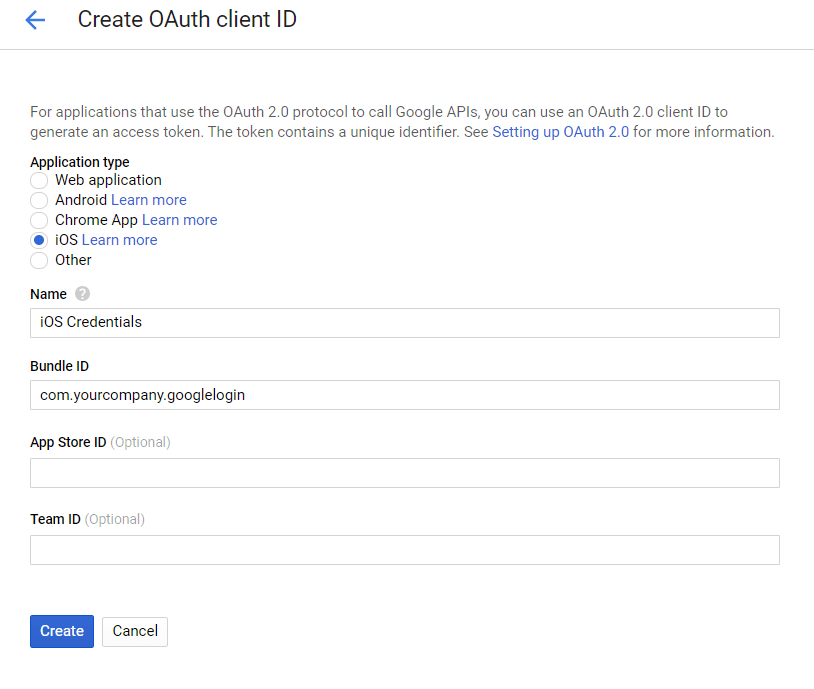The image size is (814, 689).
Task: Open Learn more link beside iOS
Action: coord(119,240)
